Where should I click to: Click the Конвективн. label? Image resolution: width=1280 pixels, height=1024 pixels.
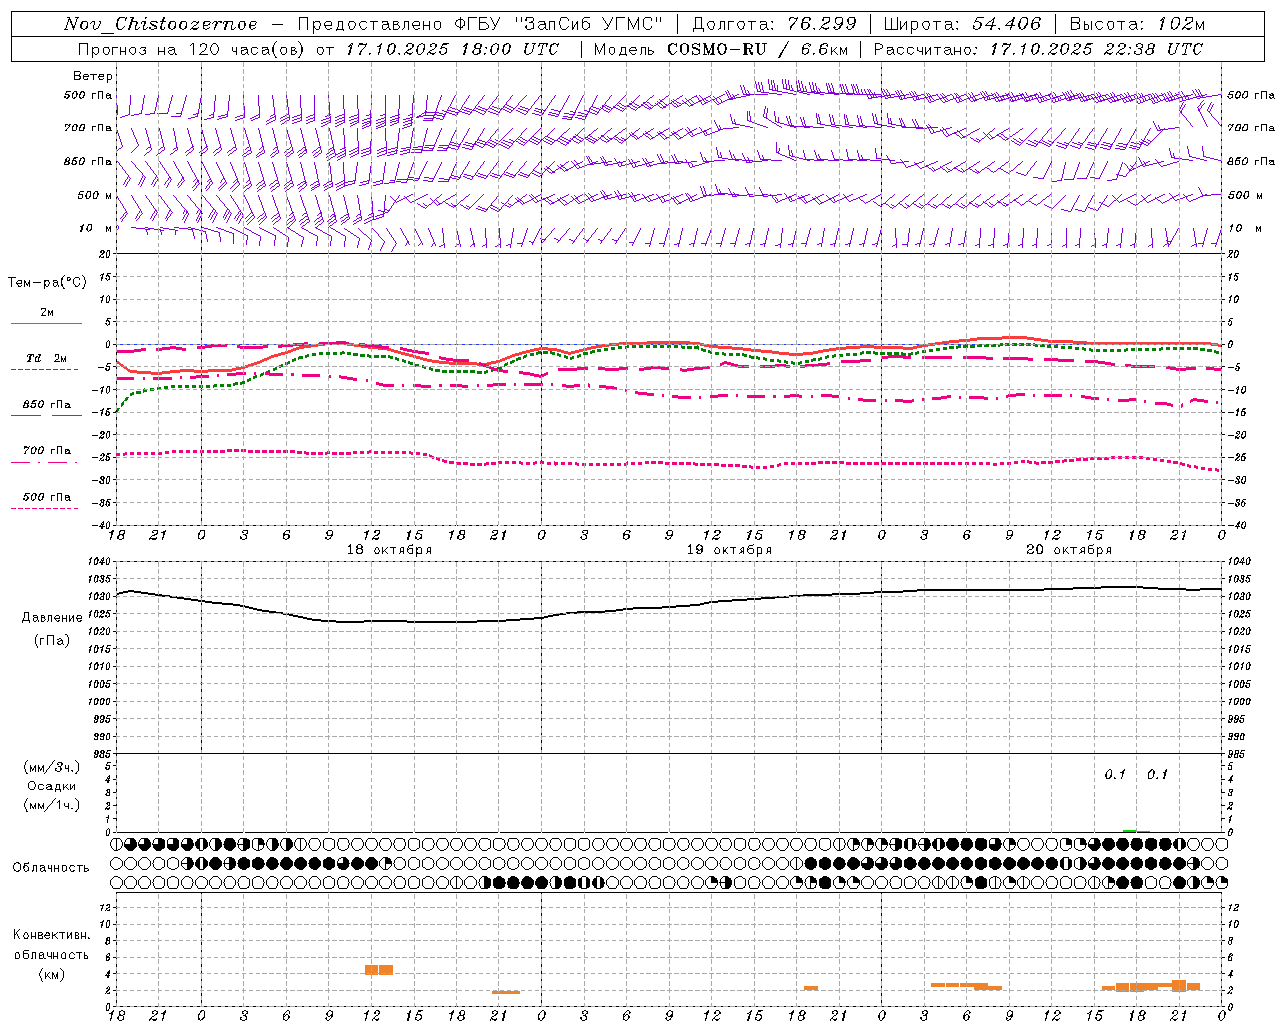[51, 935]
